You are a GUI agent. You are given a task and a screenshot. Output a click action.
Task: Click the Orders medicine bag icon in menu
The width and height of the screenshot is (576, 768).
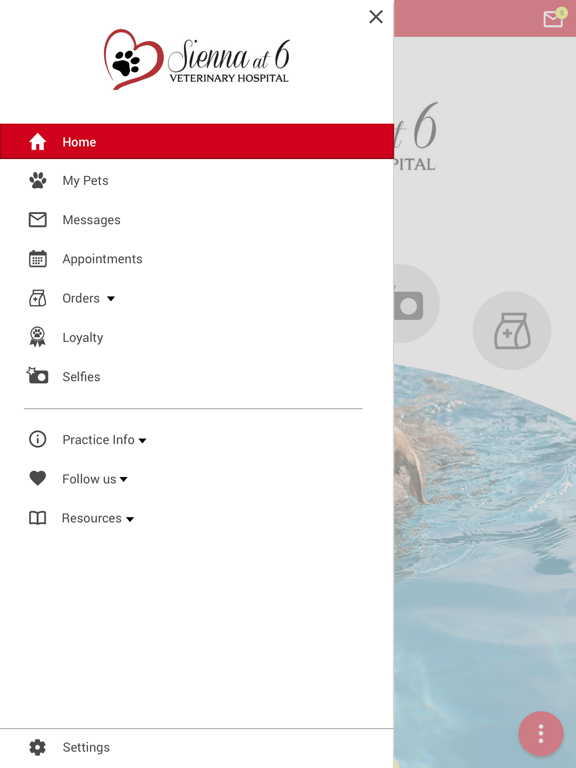click(x=38, y=298)
